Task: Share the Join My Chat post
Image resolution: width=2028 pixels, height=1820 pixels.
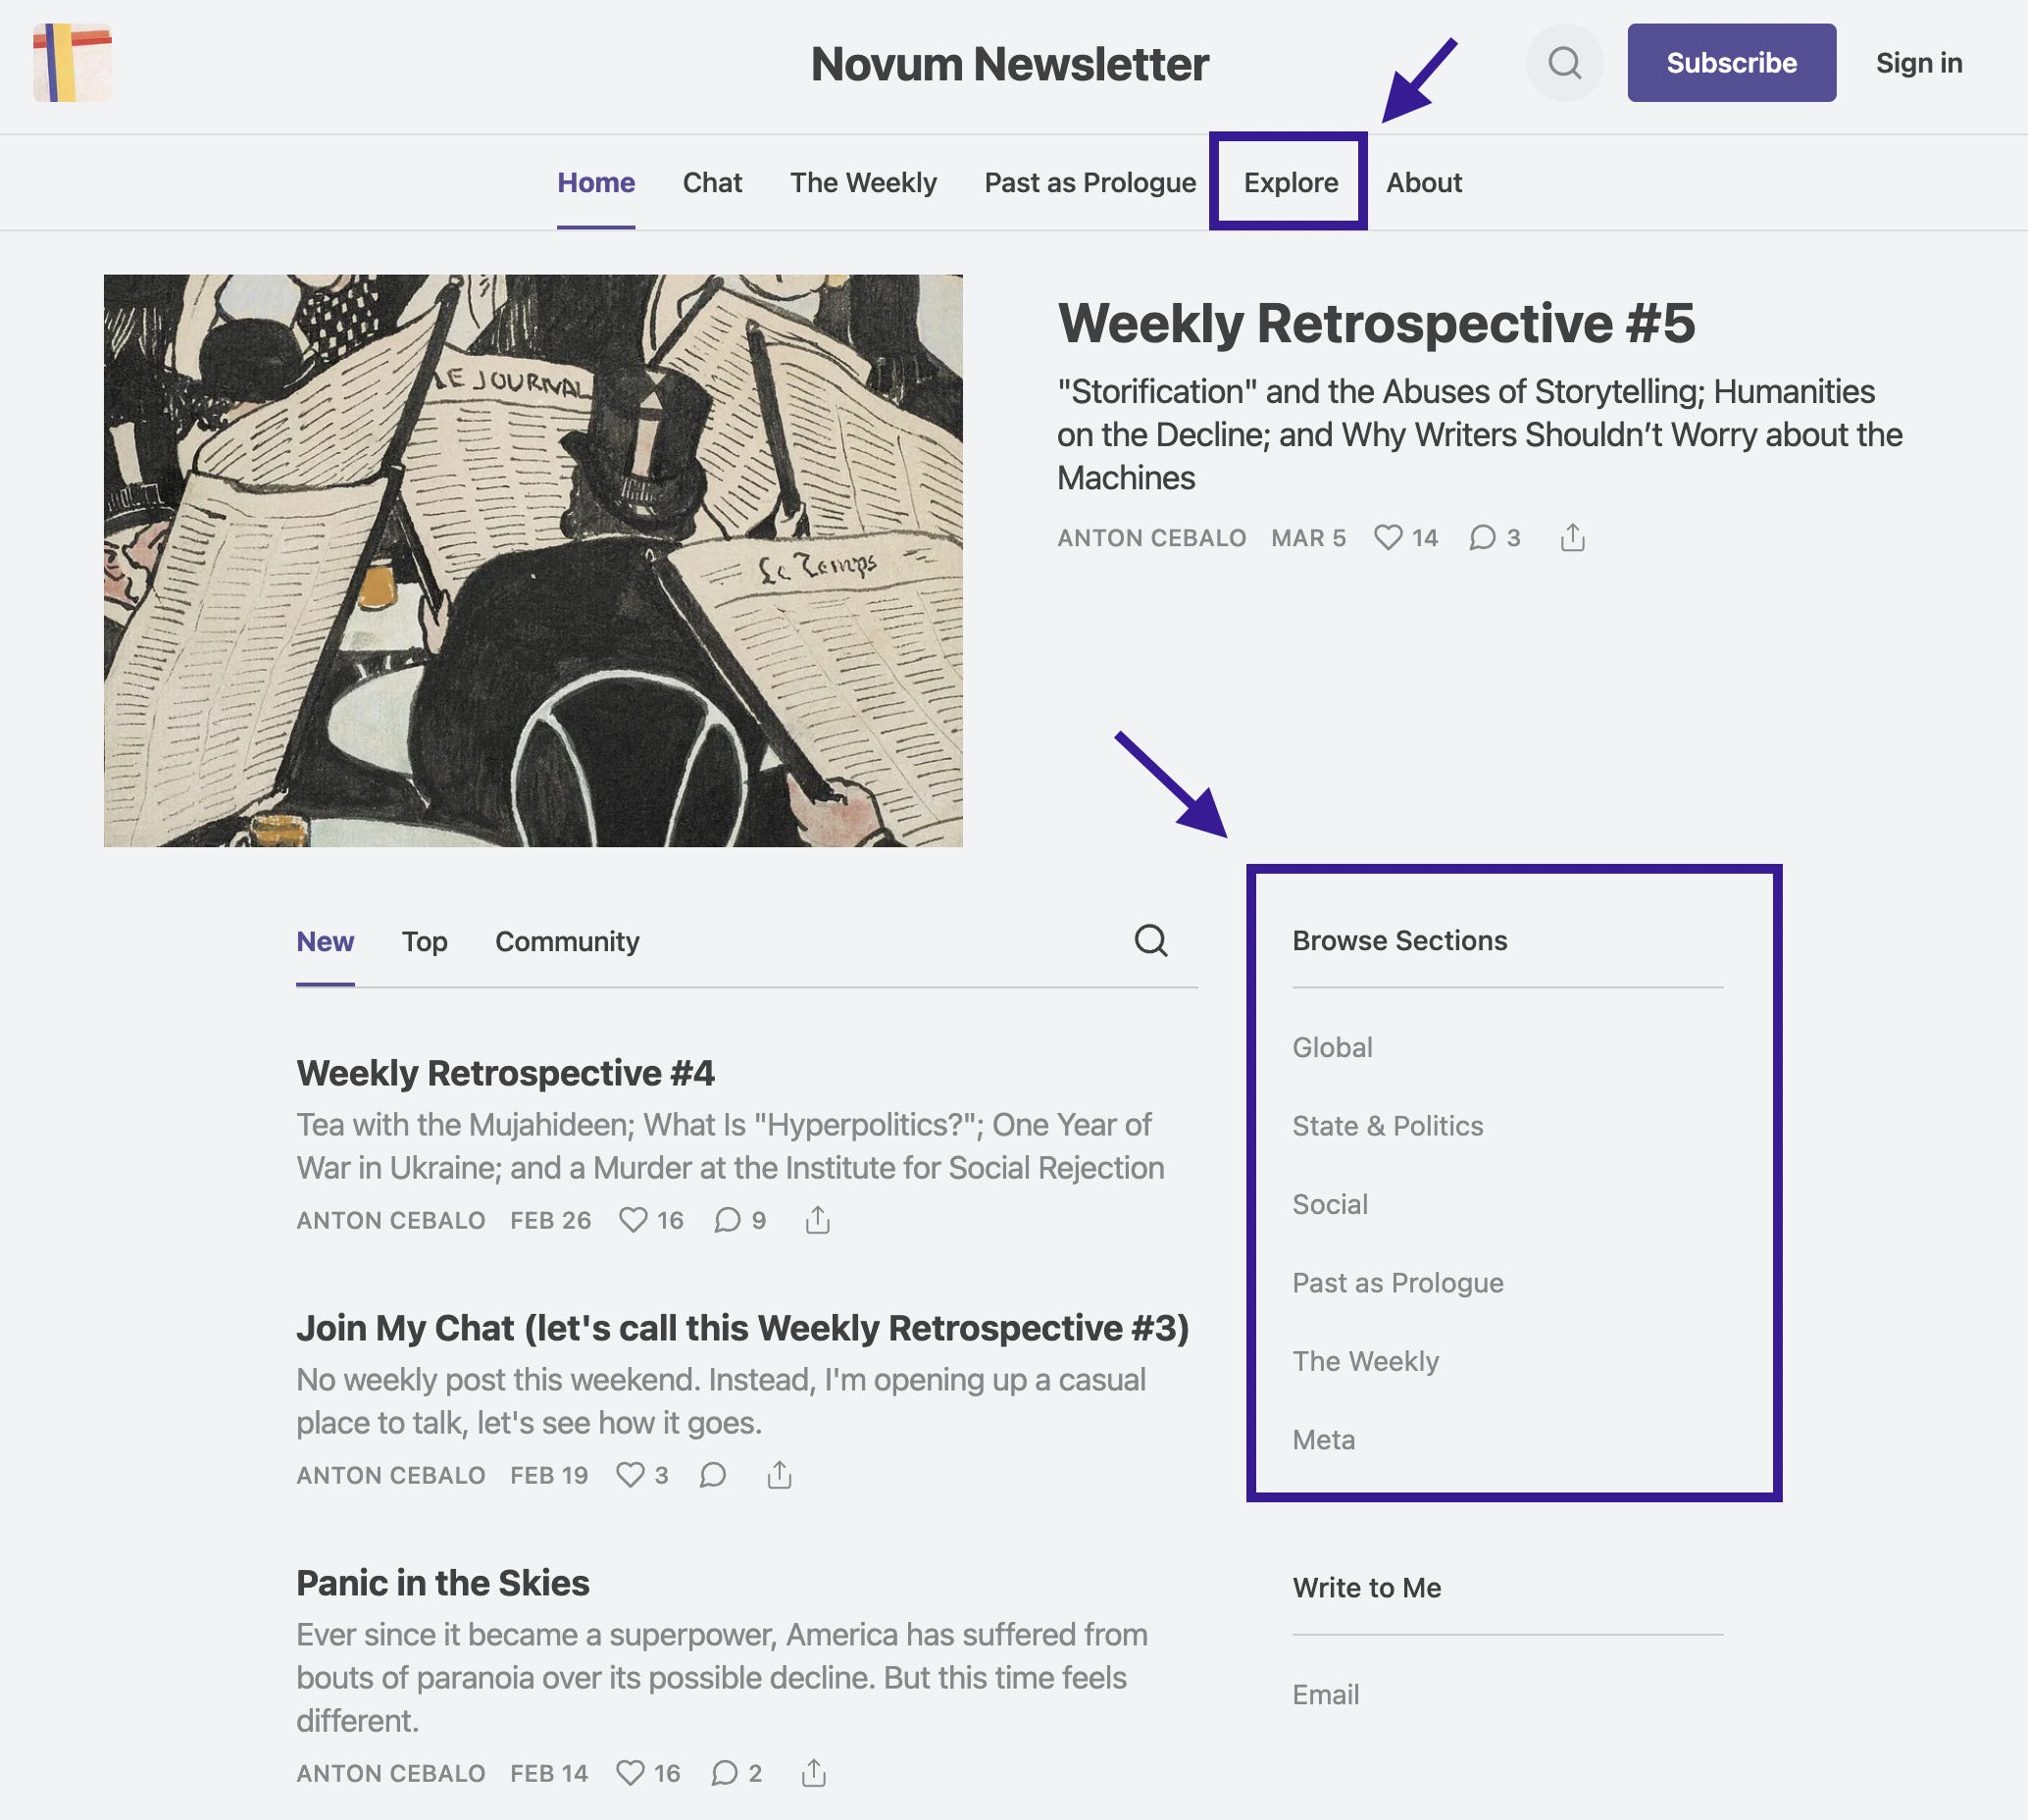Action: [x=778, y=1474]
